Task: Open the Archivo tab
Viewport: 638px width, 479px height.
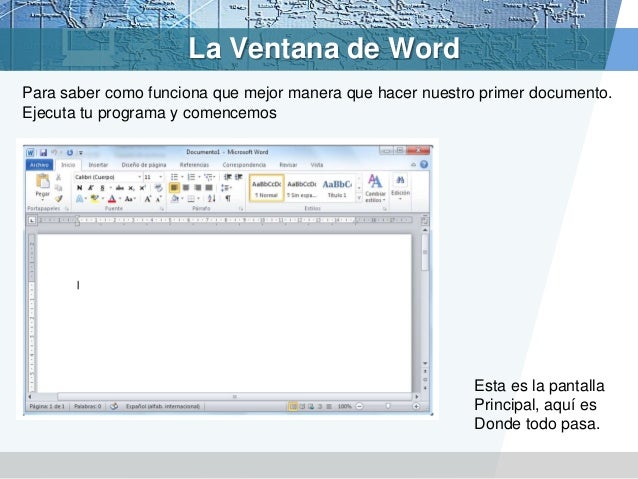Action: [39, 165]
